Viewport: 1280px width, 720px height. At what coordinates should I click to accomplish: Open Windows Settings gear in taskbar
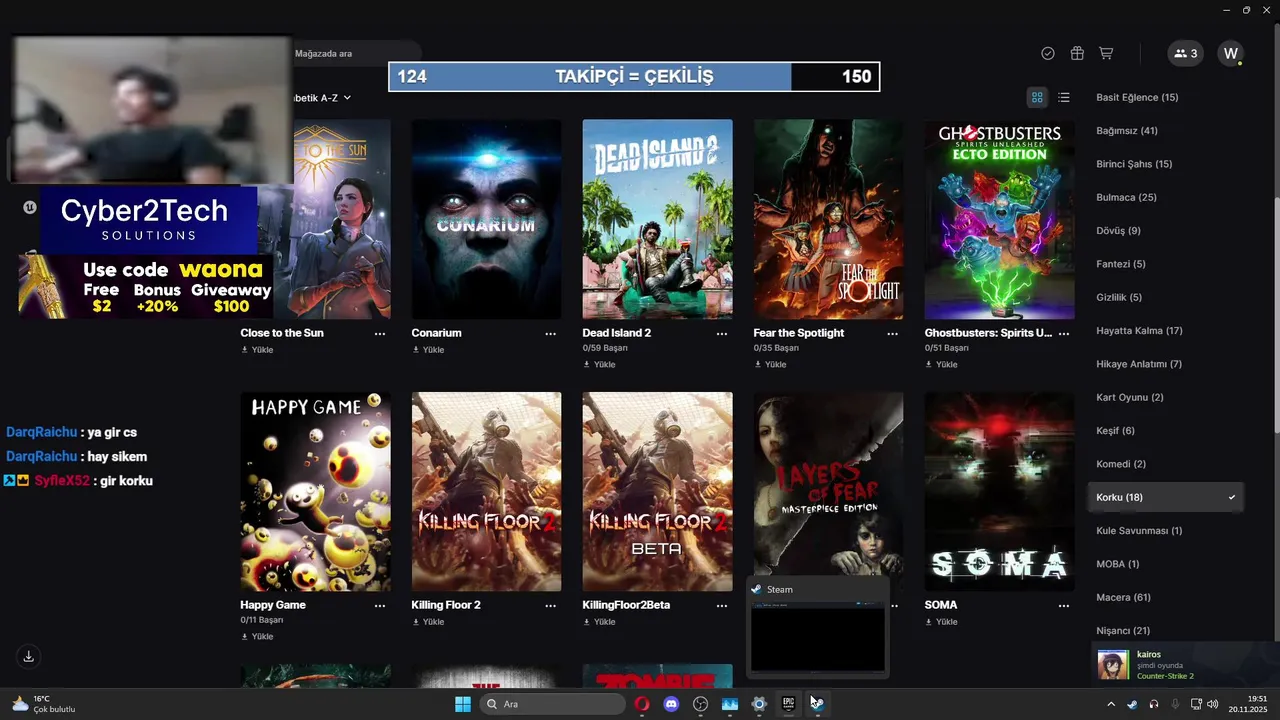[x=759, y=704]
